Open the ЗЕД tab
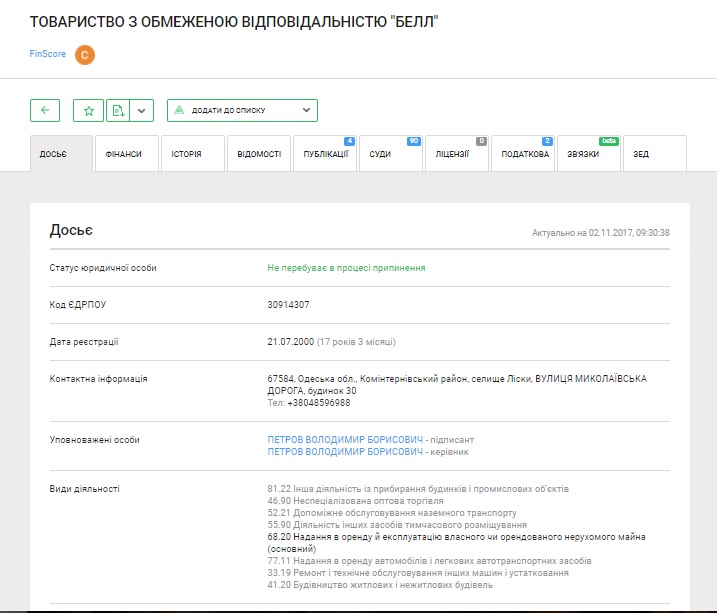The image size is (717, 613). pyautogui.click(x=641, y=154)
